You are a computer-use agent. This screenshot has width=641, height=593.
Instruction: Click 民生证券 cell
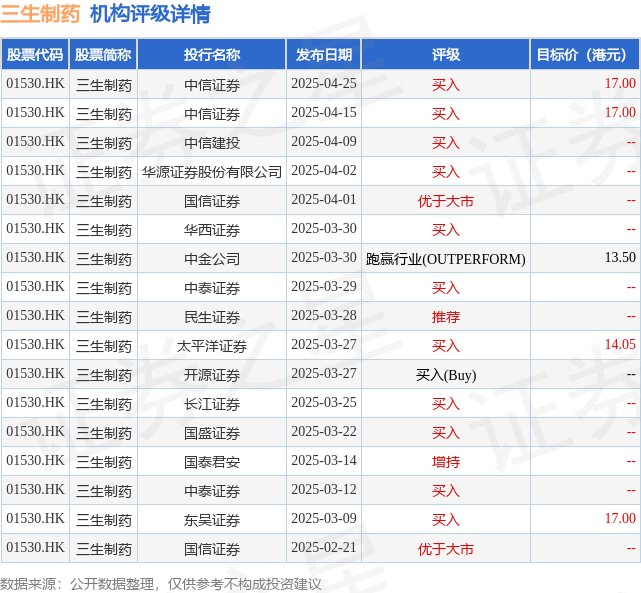(212, 317)
